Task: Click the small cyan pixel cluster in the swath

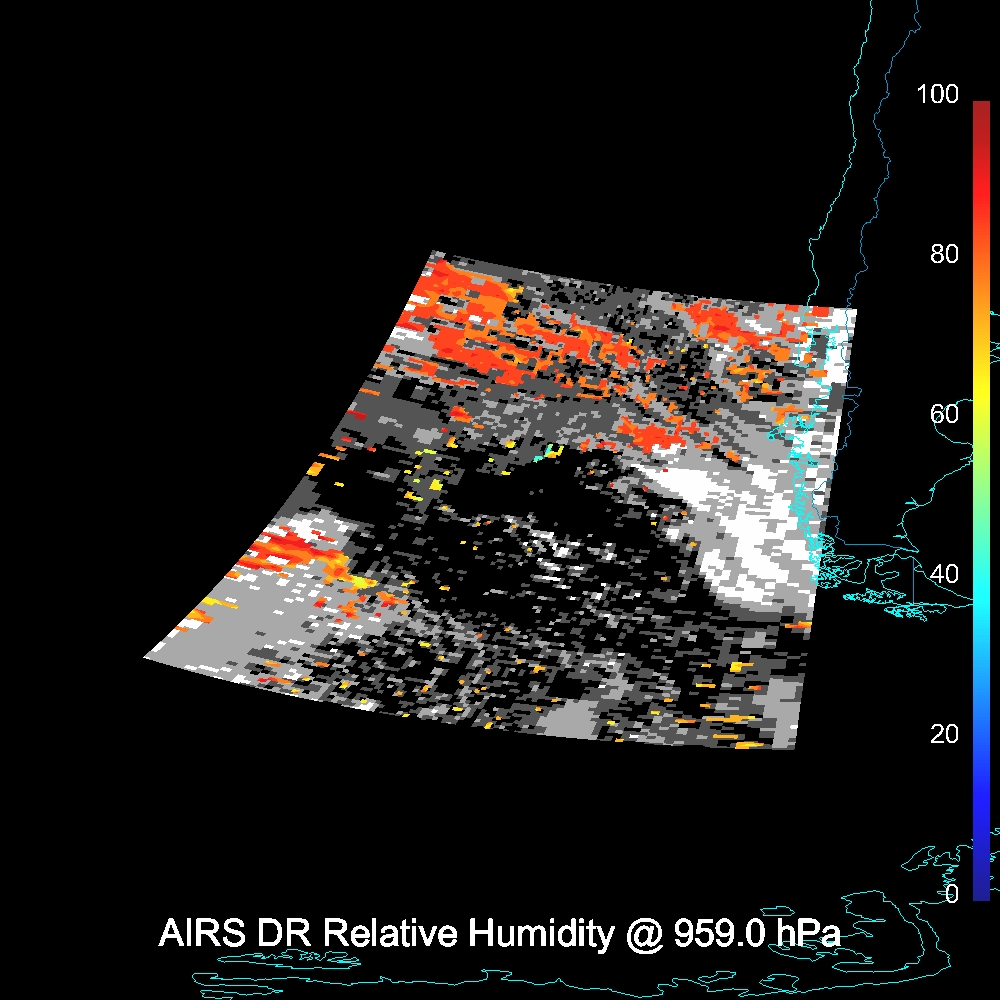Action: (546, 453)
